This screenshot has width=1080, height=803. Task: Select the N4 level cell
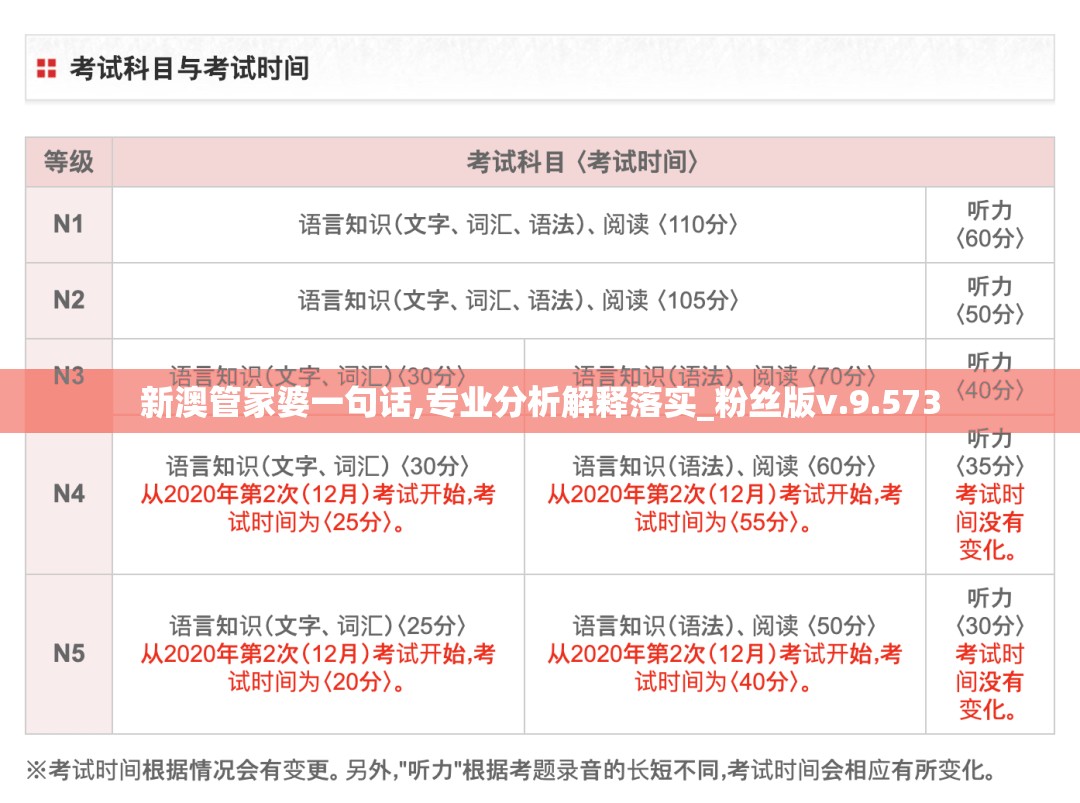[x=69, y=494]
